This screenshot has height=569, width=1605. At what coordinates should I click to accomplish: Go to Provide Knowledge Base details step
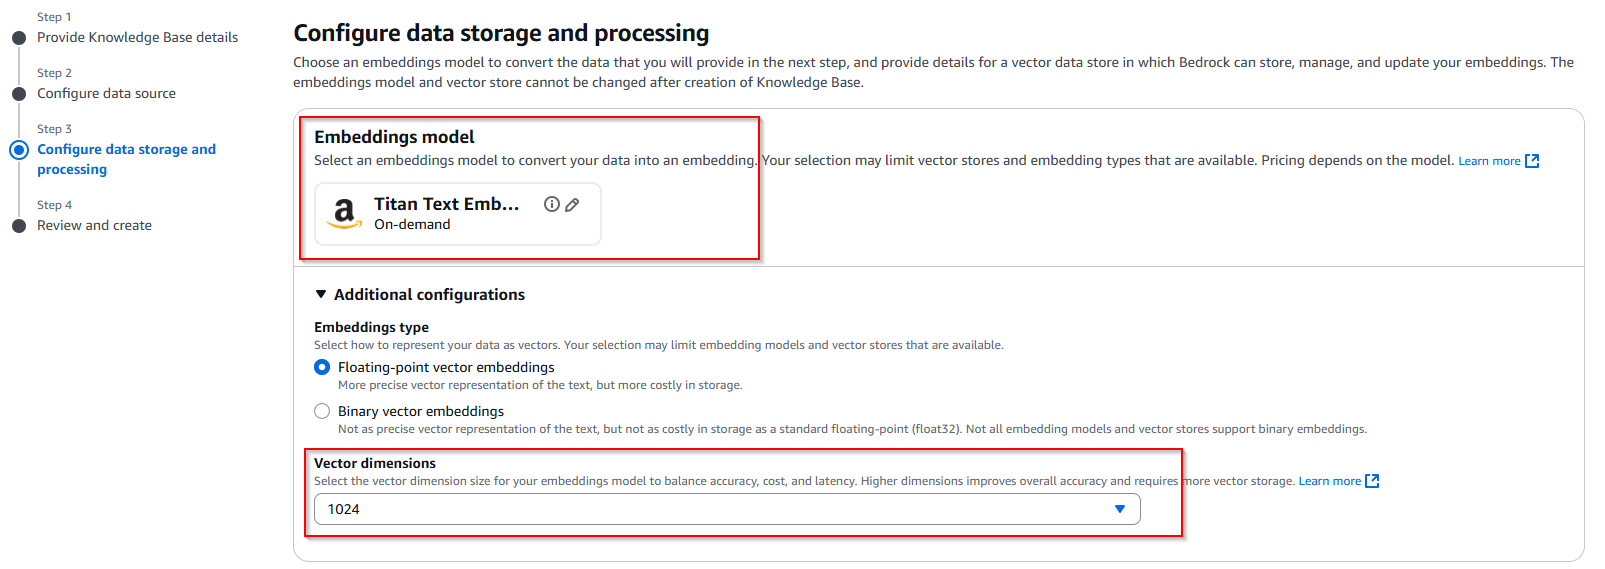click(x=138, y=37)
